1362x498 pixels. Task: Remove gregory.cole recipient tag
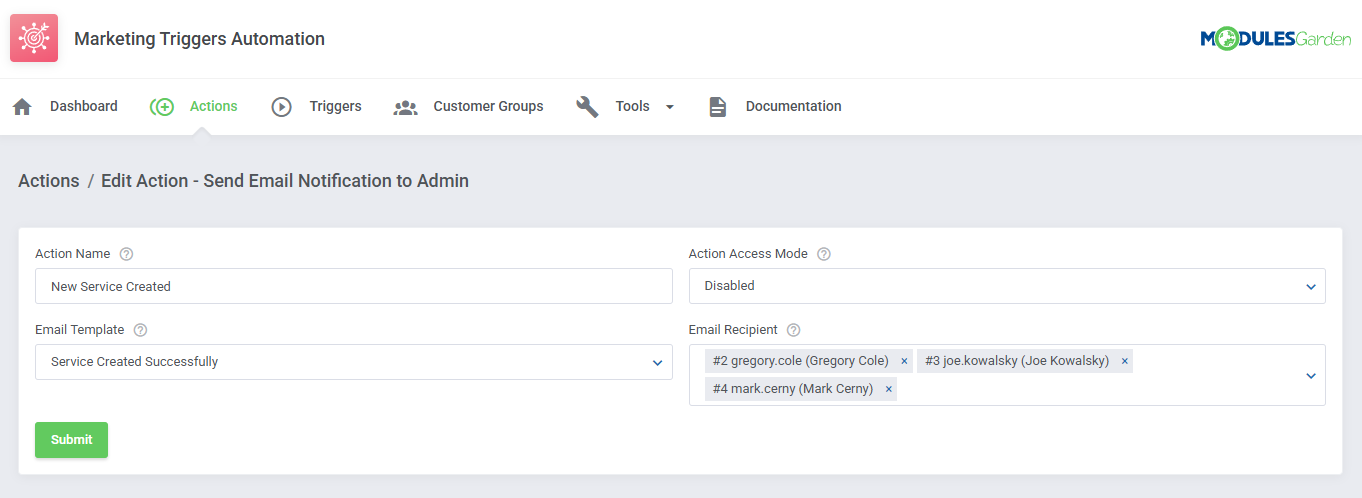click(x=904, y=361)
